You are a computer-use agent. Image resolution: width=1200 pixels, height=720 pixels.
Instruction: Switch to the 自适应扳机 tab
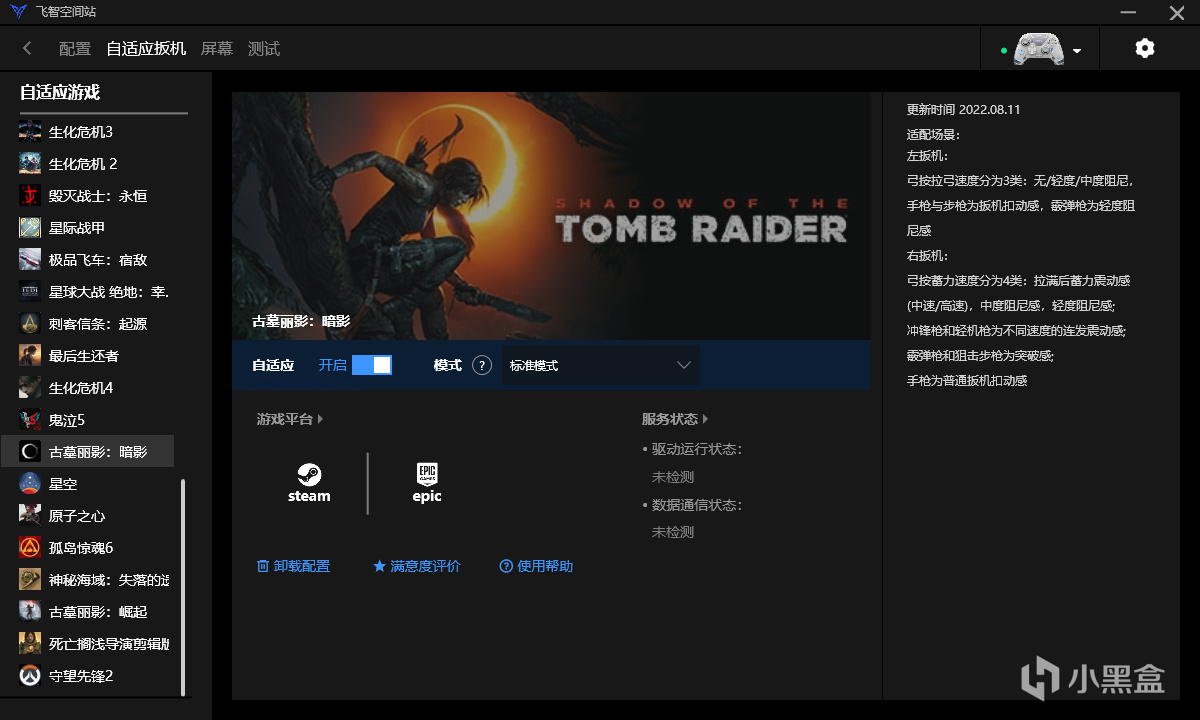click(x=146, y=48)
